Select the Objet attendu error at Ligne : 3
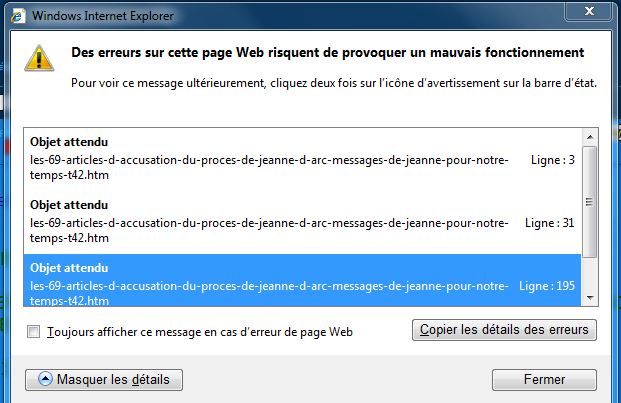 (x=303, y=159)
